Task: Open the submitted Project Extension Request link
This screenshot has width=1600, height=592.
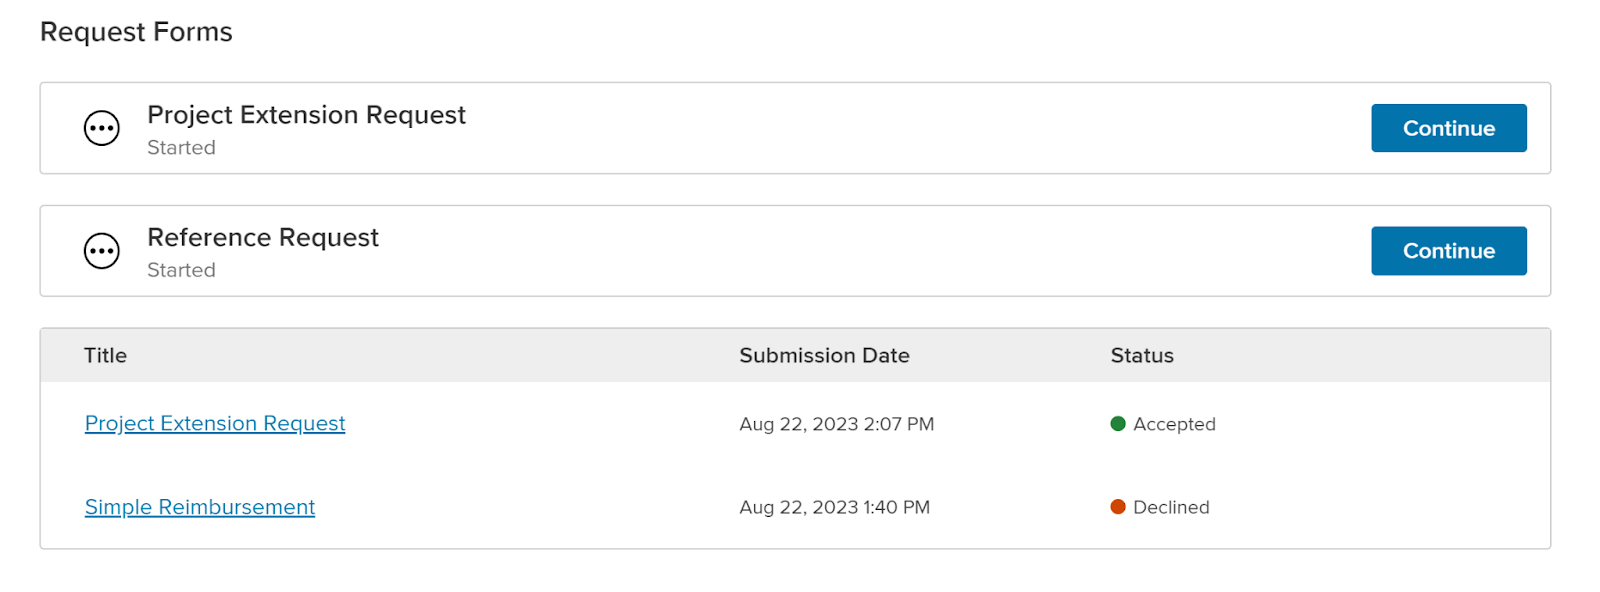Action: click(x=215, y=424)
